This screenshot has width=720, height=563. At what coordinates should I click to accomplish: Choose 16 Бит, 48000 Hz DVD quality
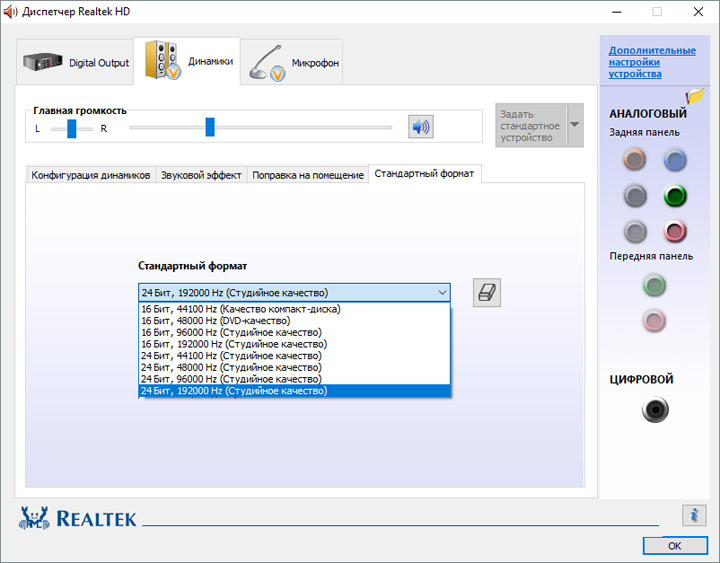tap(294, 321)
